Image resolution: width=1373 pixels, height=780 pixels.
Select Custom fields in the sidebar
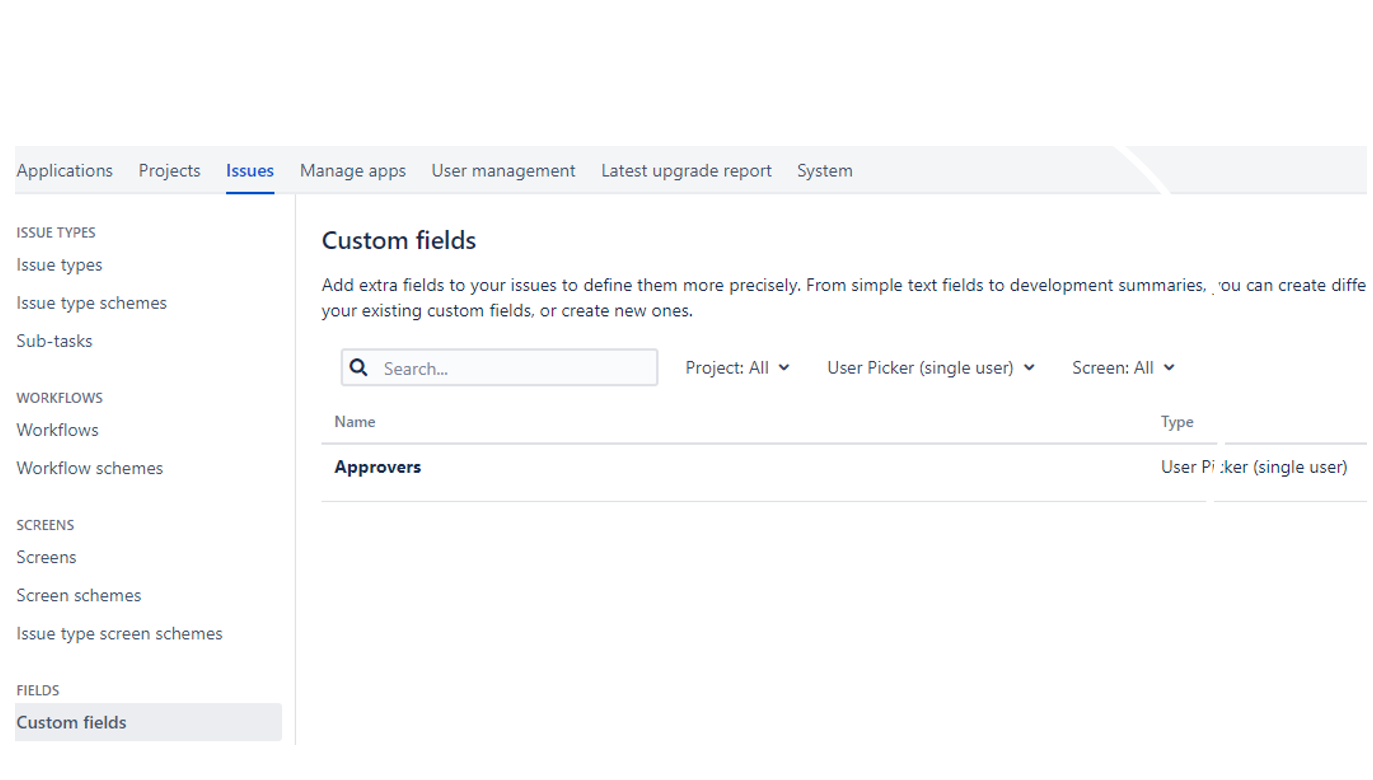click(72, 722)
